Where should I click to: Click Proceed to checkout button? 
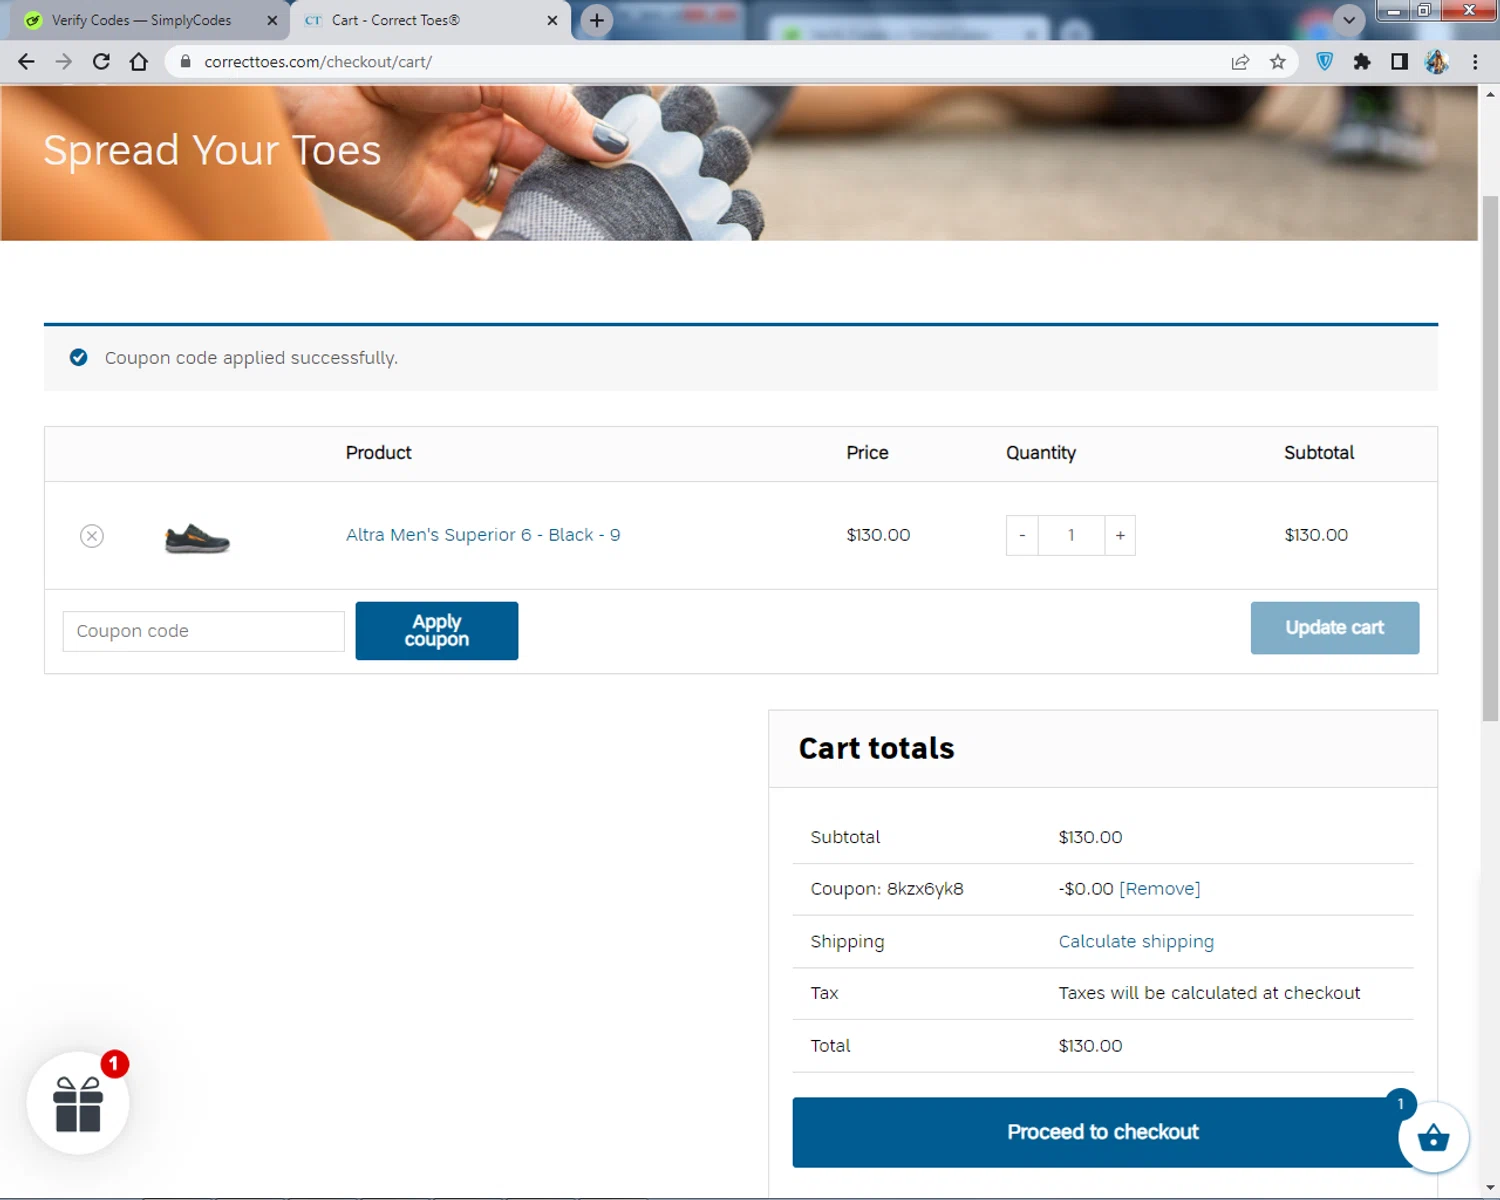coord(1103,1132)
